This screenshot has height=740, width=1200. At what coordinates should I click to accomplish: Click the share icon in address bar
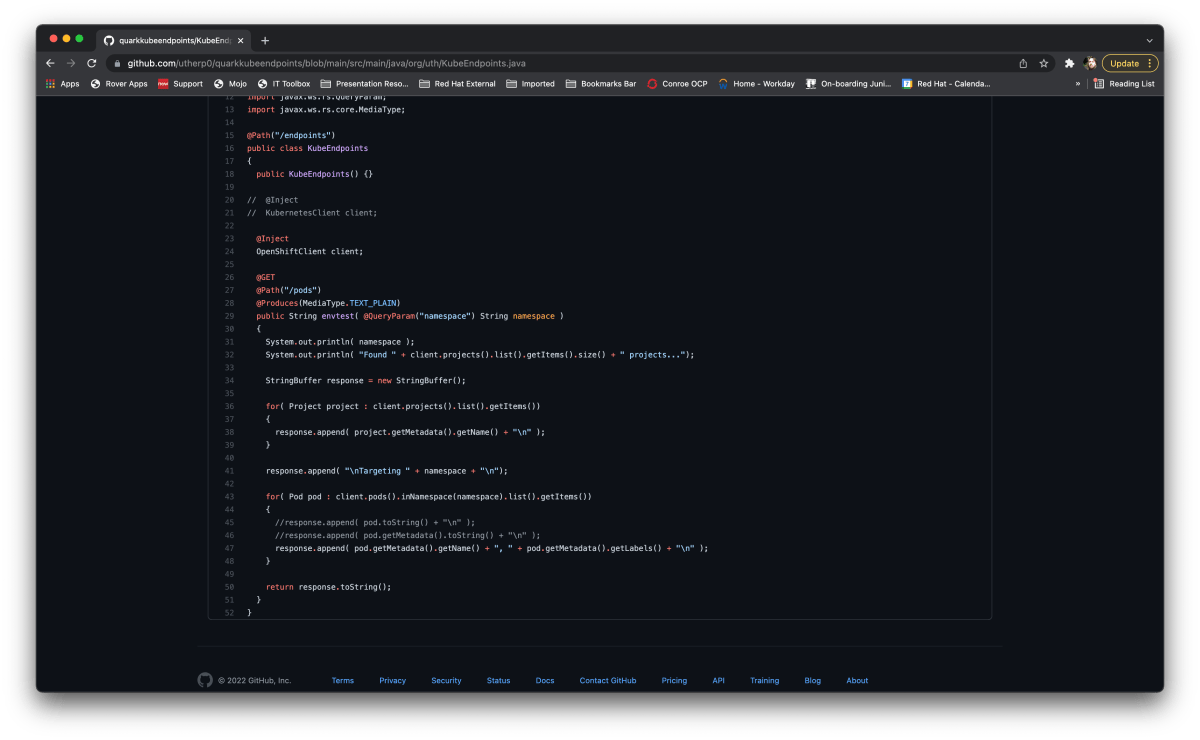click(1023, 63)
